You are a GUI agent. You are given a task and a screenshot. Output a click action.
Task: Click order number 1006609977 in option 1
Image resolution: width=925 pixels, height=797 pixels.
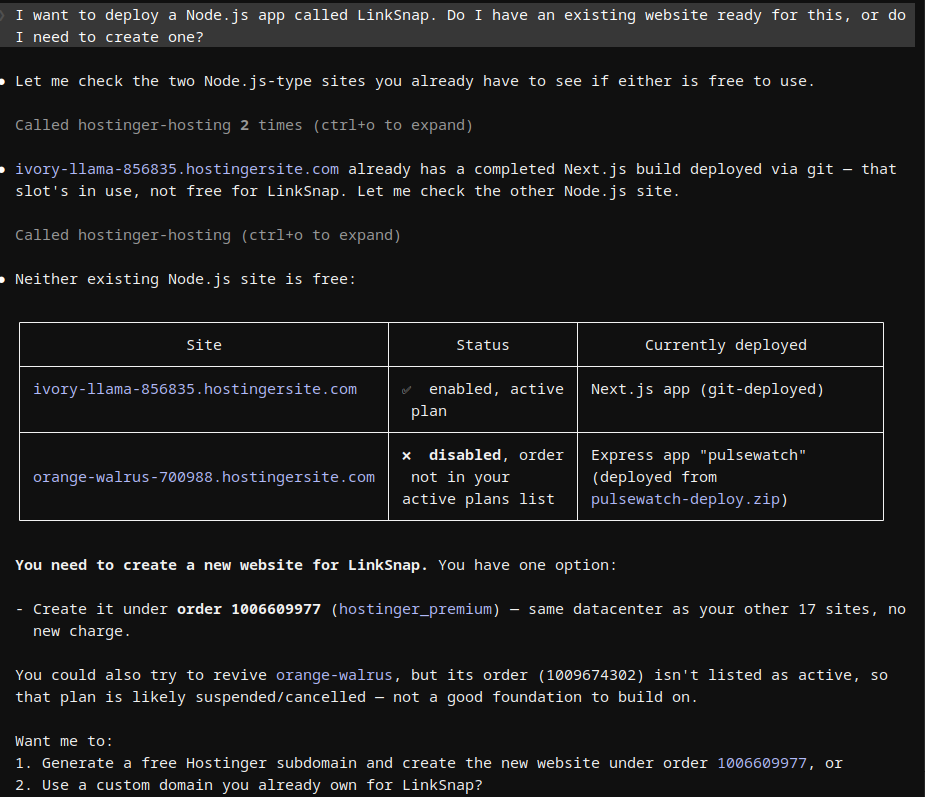(762, 763)
